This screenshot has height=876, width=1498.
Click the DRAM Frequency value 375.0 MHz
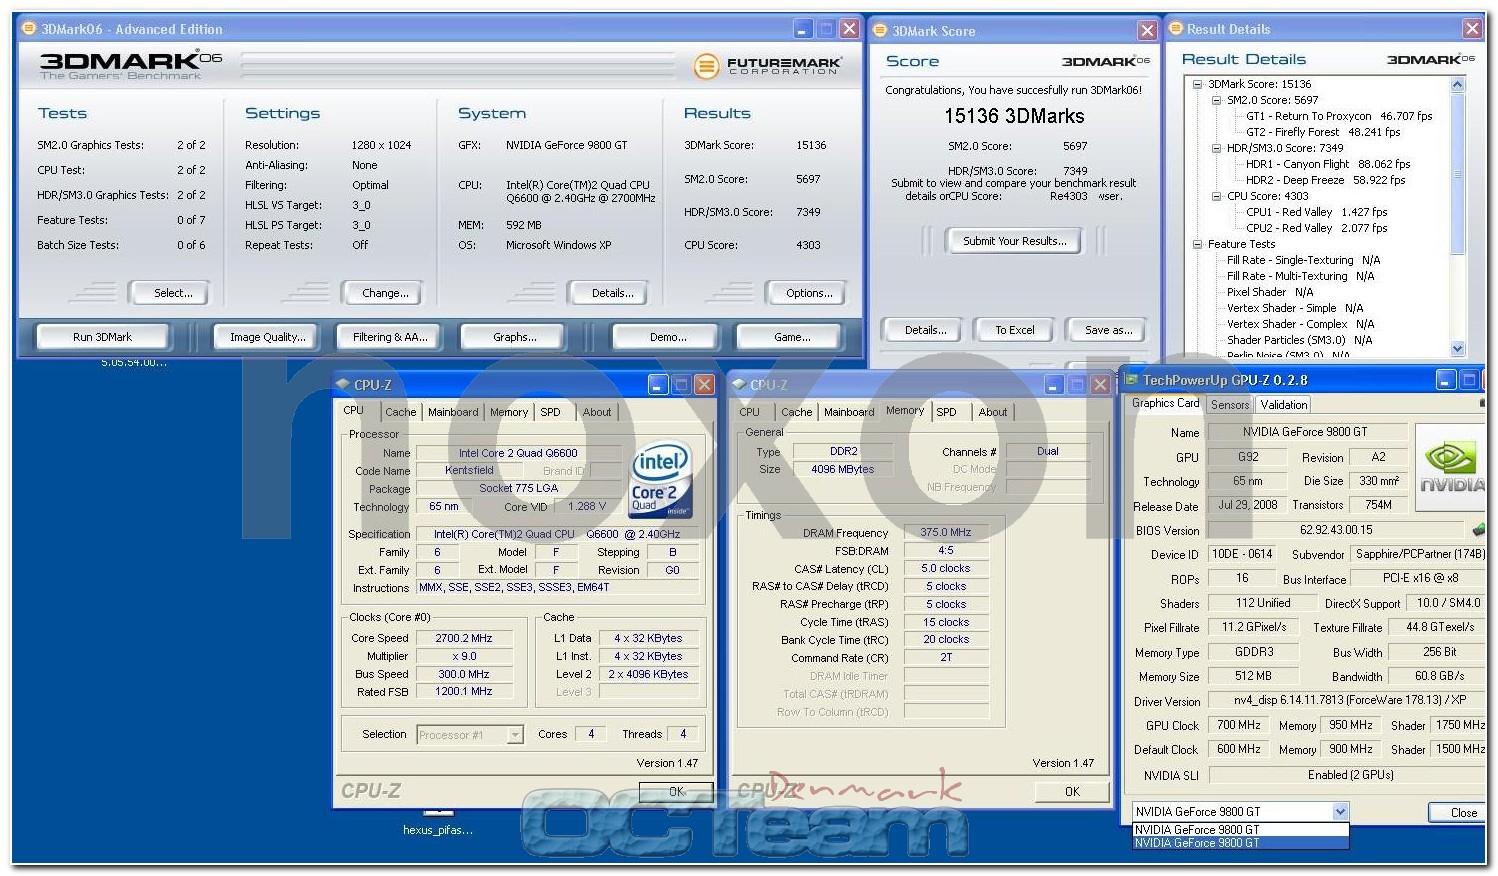coord(946,533)
